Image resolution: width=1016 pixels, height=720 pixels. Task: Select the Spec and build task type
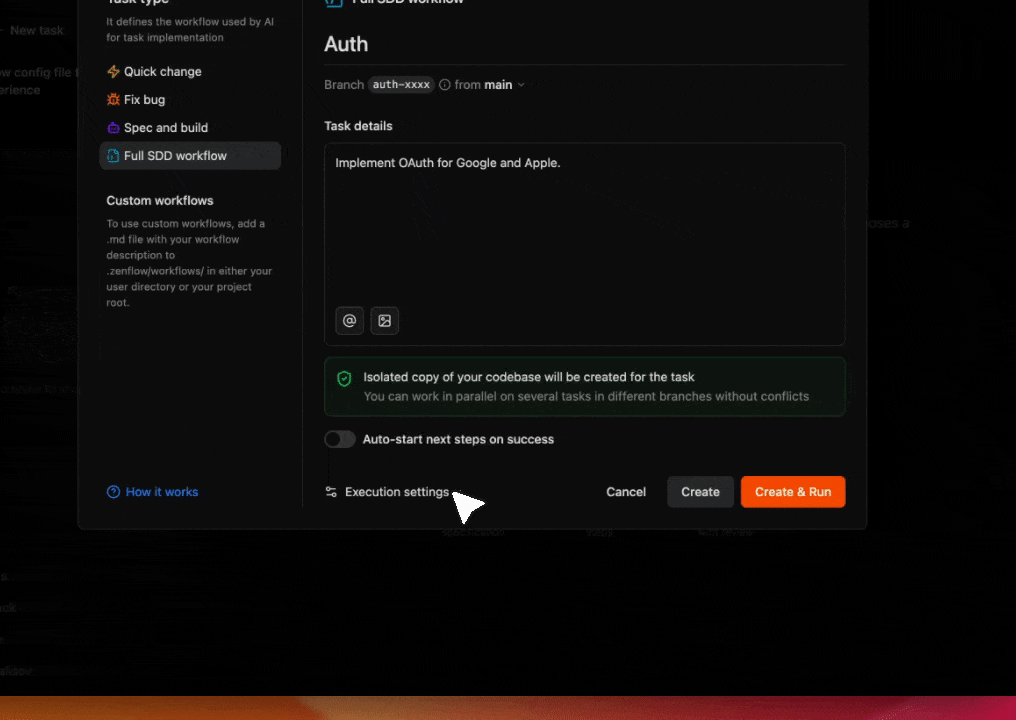tap(166, 128)
